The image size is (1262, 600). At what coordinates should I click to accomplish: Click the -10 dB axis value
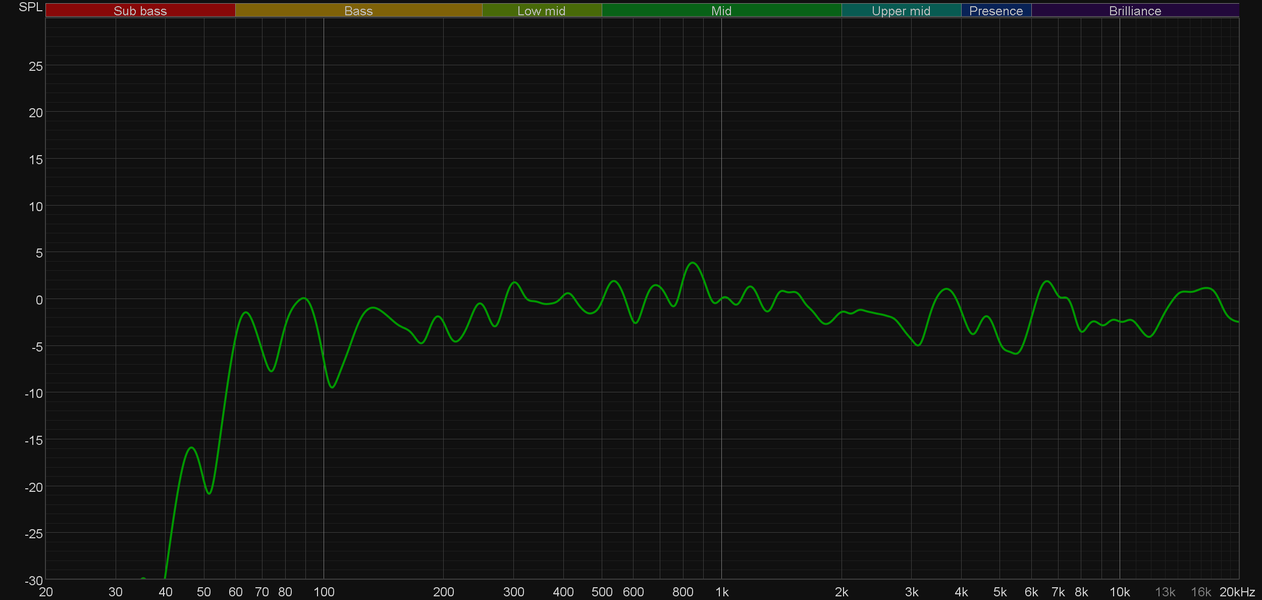pos(32,393)
